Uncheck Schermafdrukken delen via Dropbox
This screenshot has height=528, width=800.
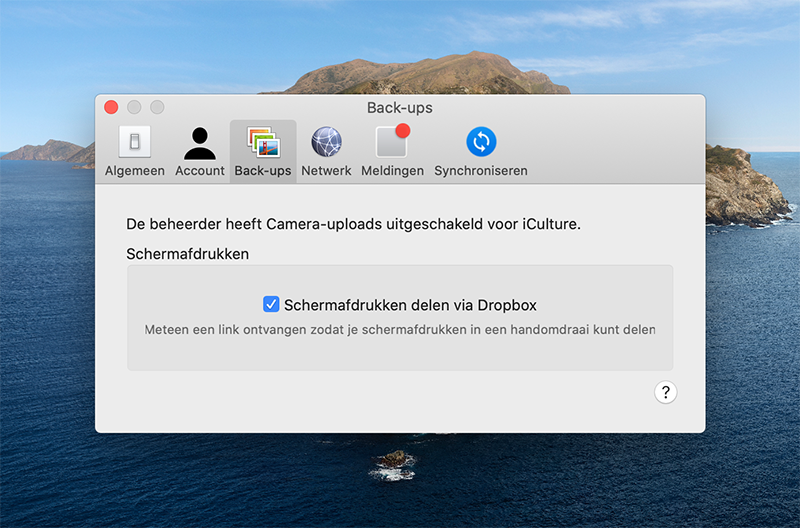coord(271,304)
